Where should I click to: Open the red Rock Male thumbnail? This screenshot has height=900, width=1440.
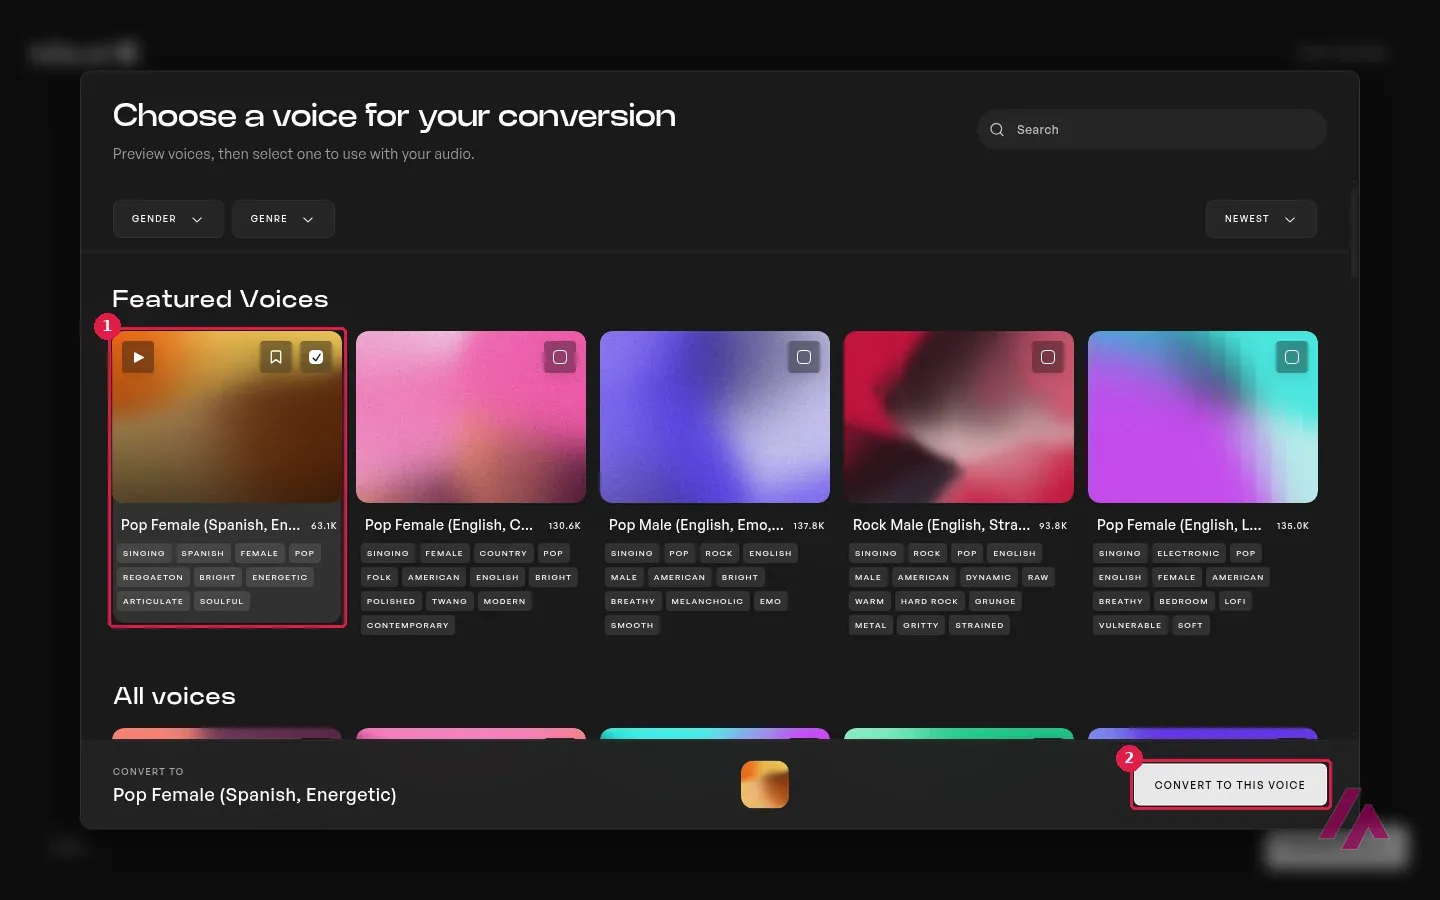[959, 417]
